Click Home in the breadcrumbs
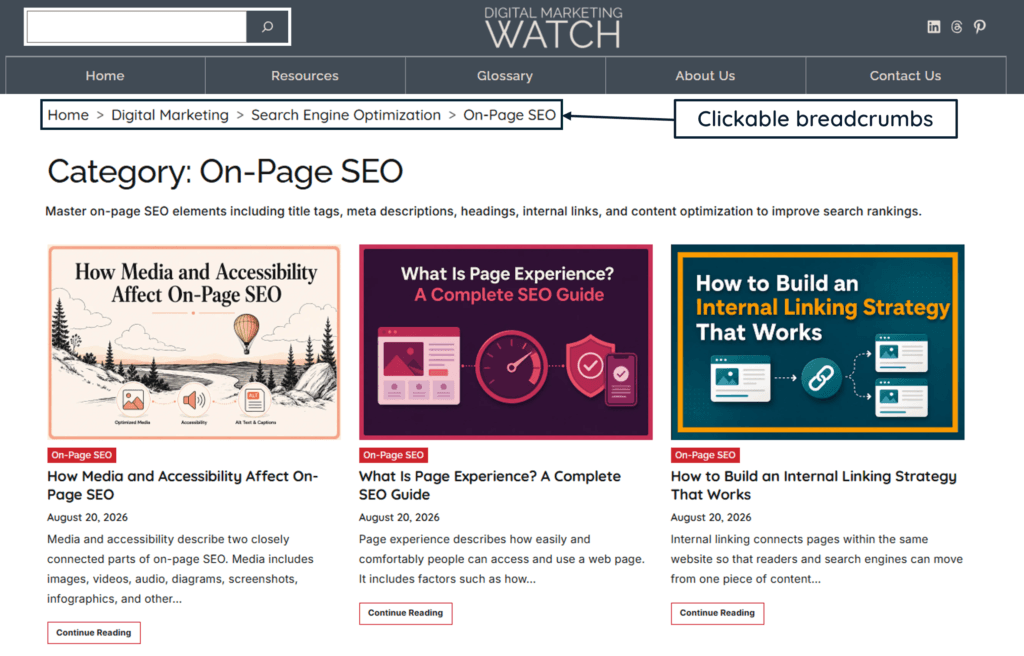Viewport: 1024px width, 656px height. (68, 115)
